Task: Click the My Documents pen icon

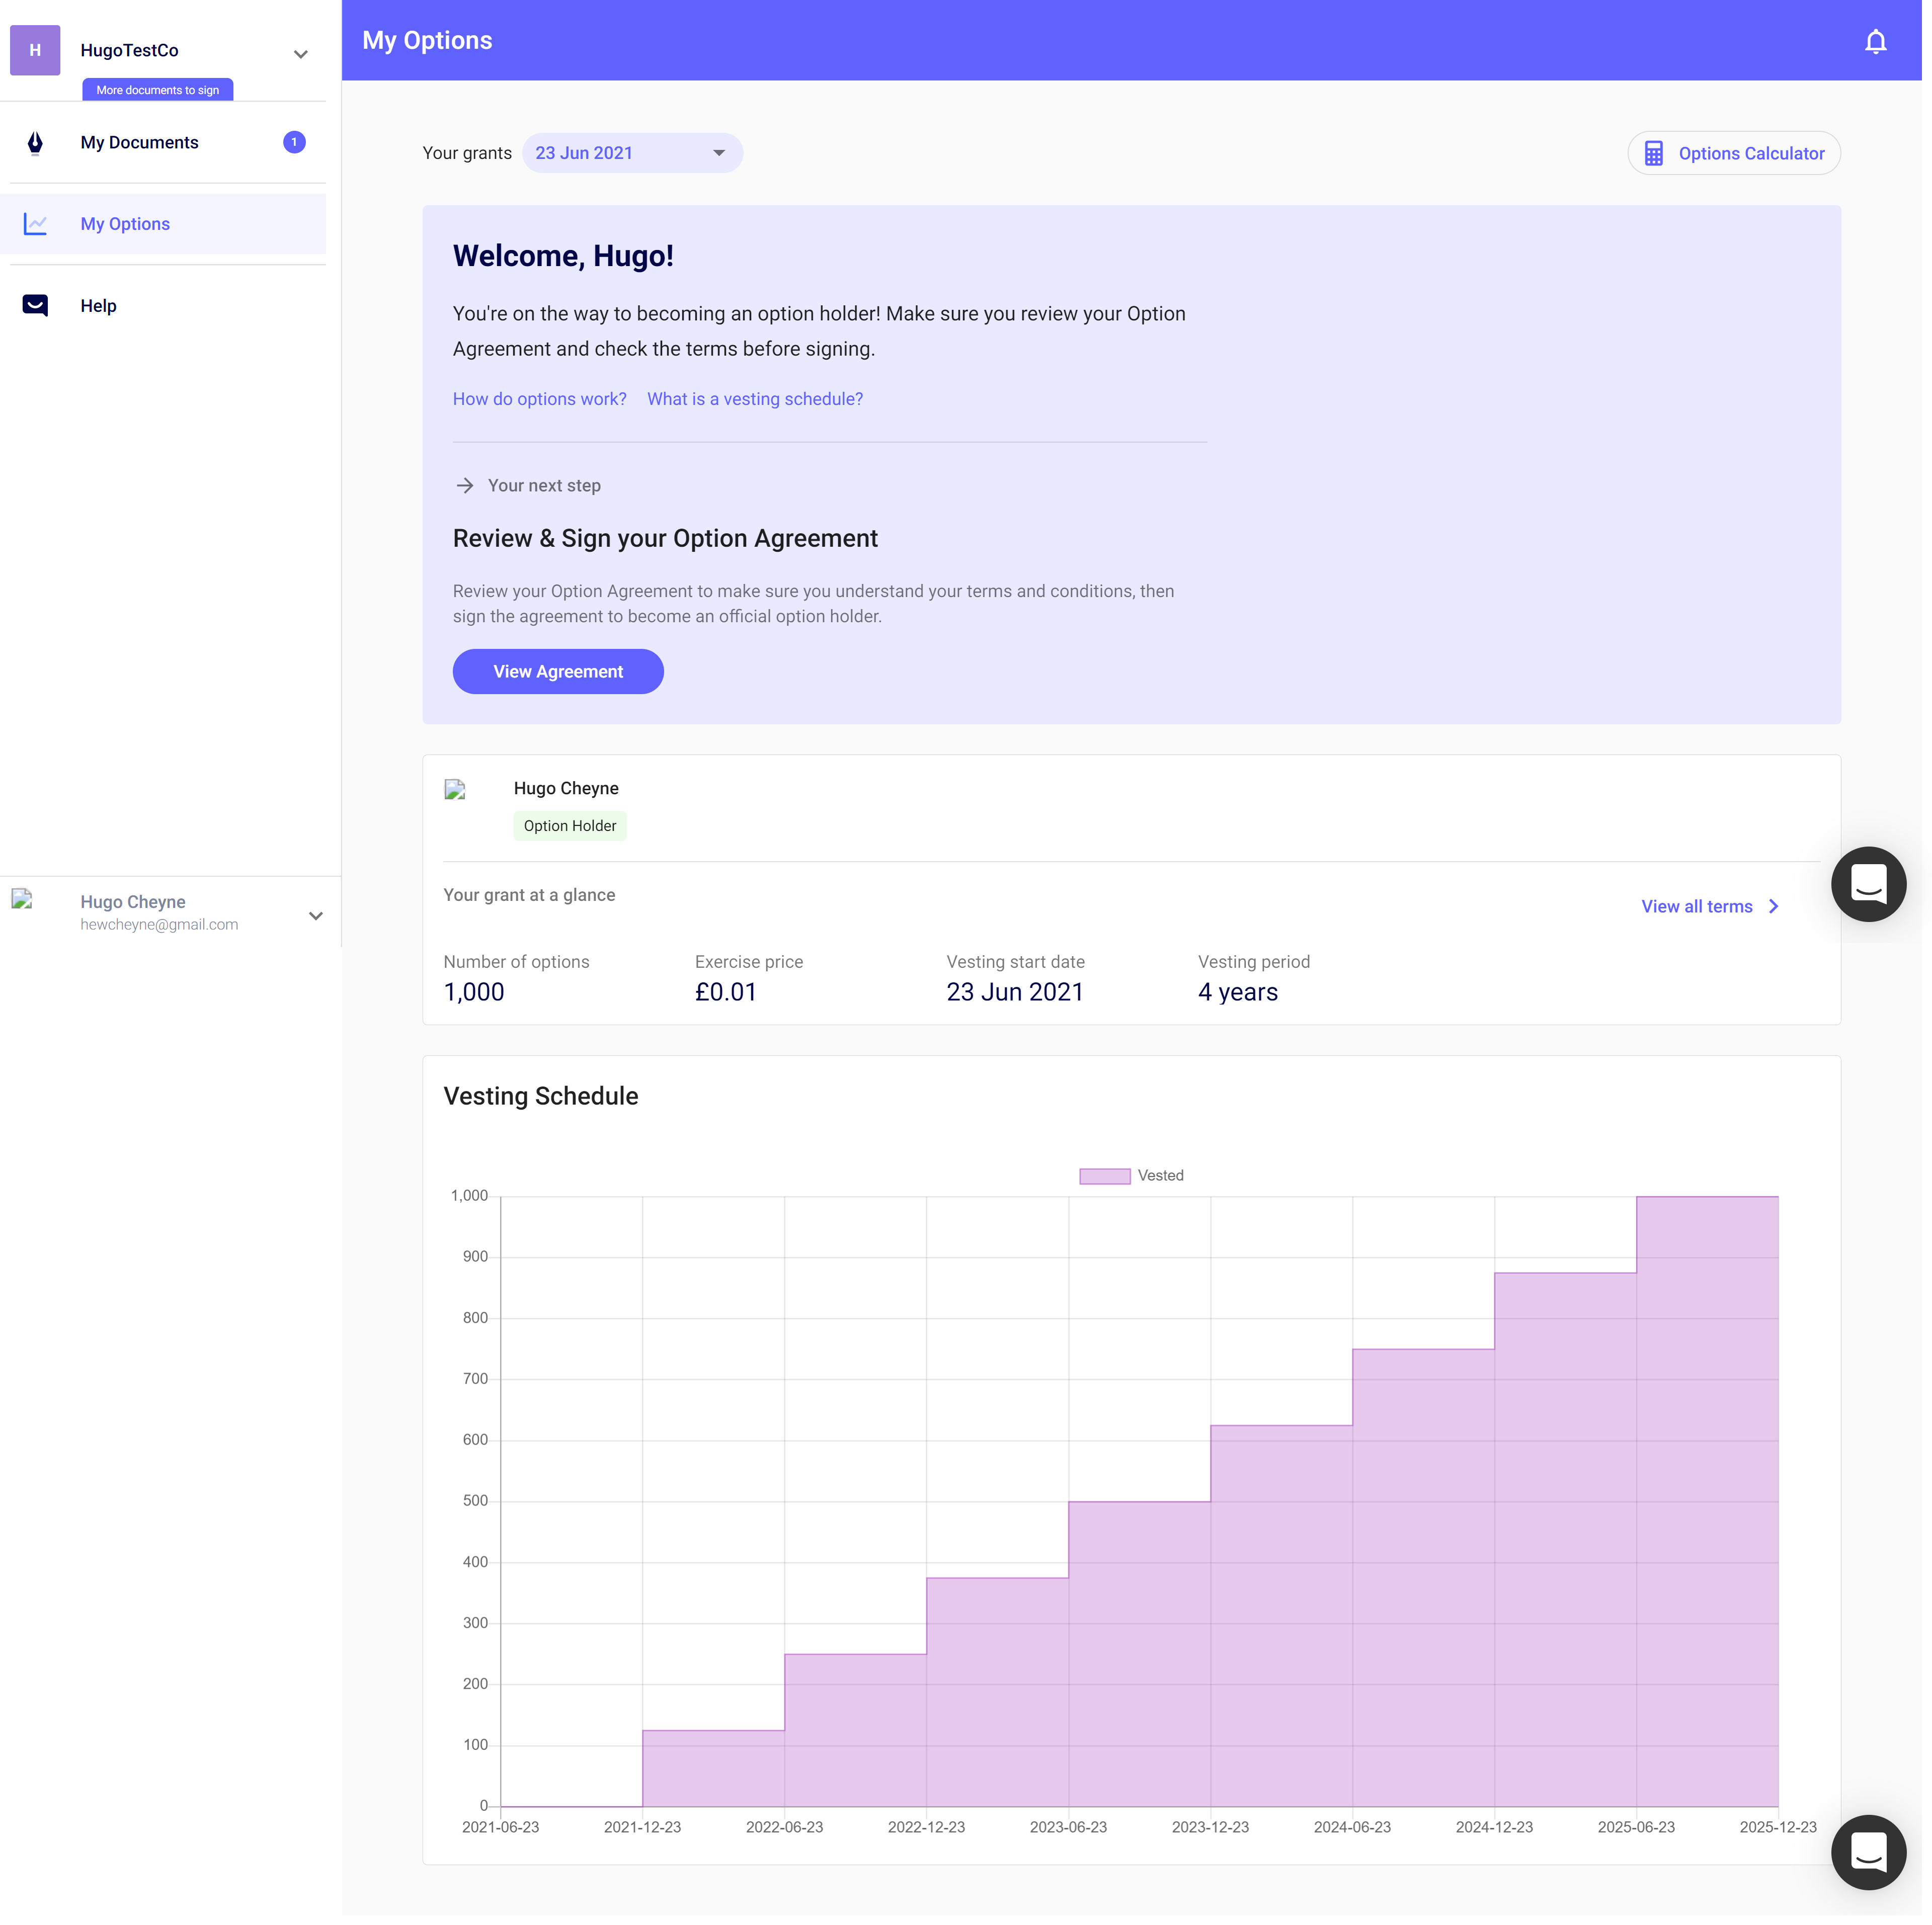Action: (35, 143)
